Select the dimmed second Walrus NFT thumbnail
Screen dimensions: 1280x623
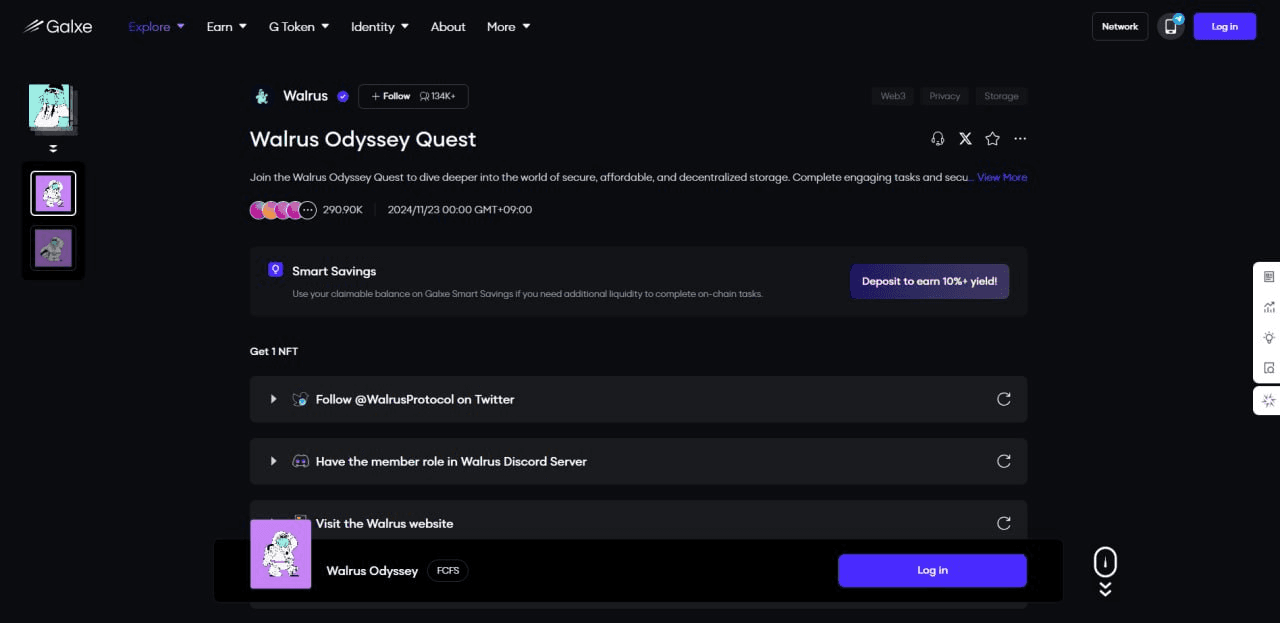pos(53,247)
